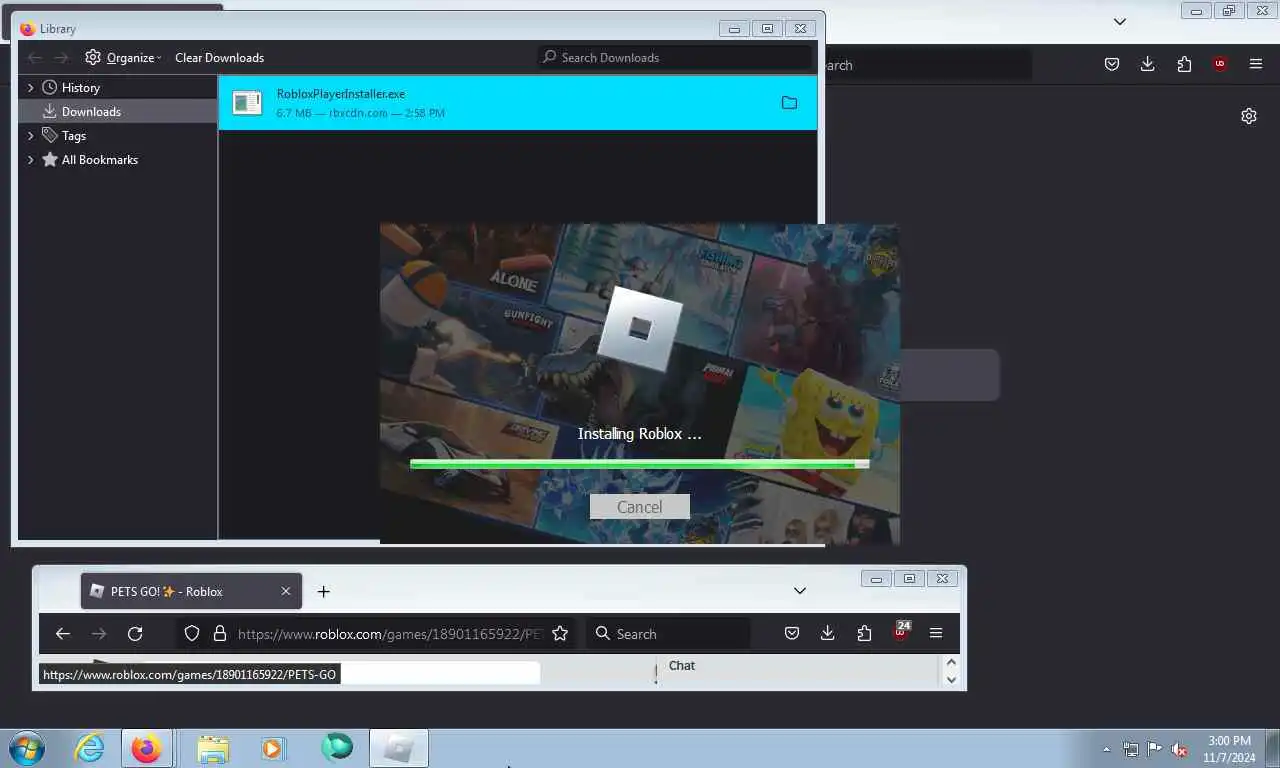Go back in the Roblox browser window
Viewport: 1280px width, 768px height.
pyautogui.click(x=63, y=633)
